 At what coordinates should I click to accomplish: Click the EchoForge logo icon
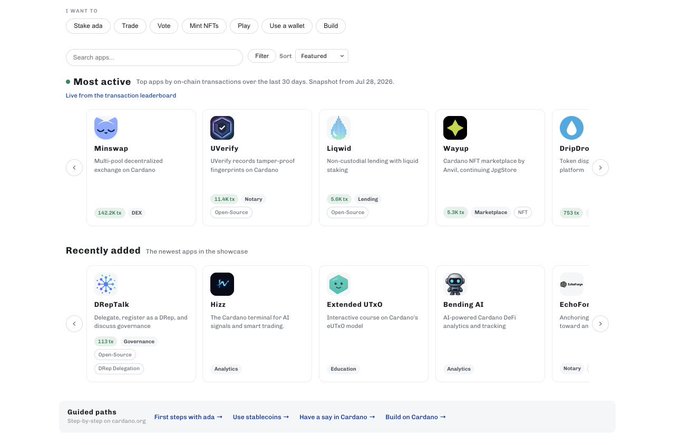(571, 284)
